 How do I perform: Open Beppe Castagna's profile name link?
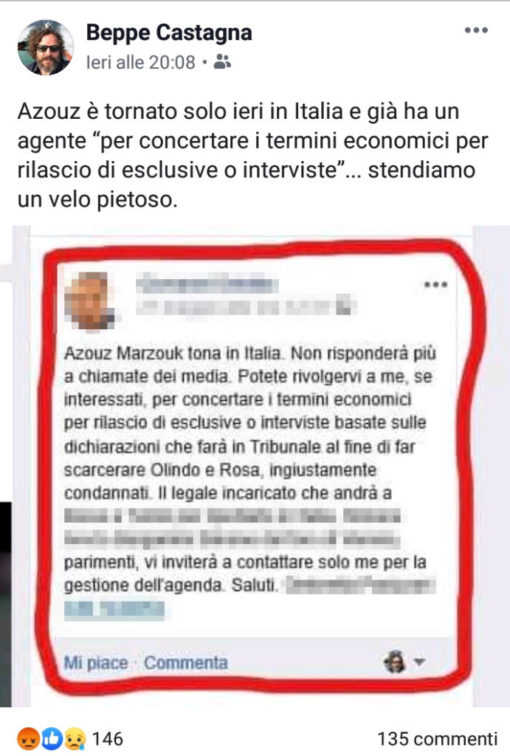click(x=169, y=33)
